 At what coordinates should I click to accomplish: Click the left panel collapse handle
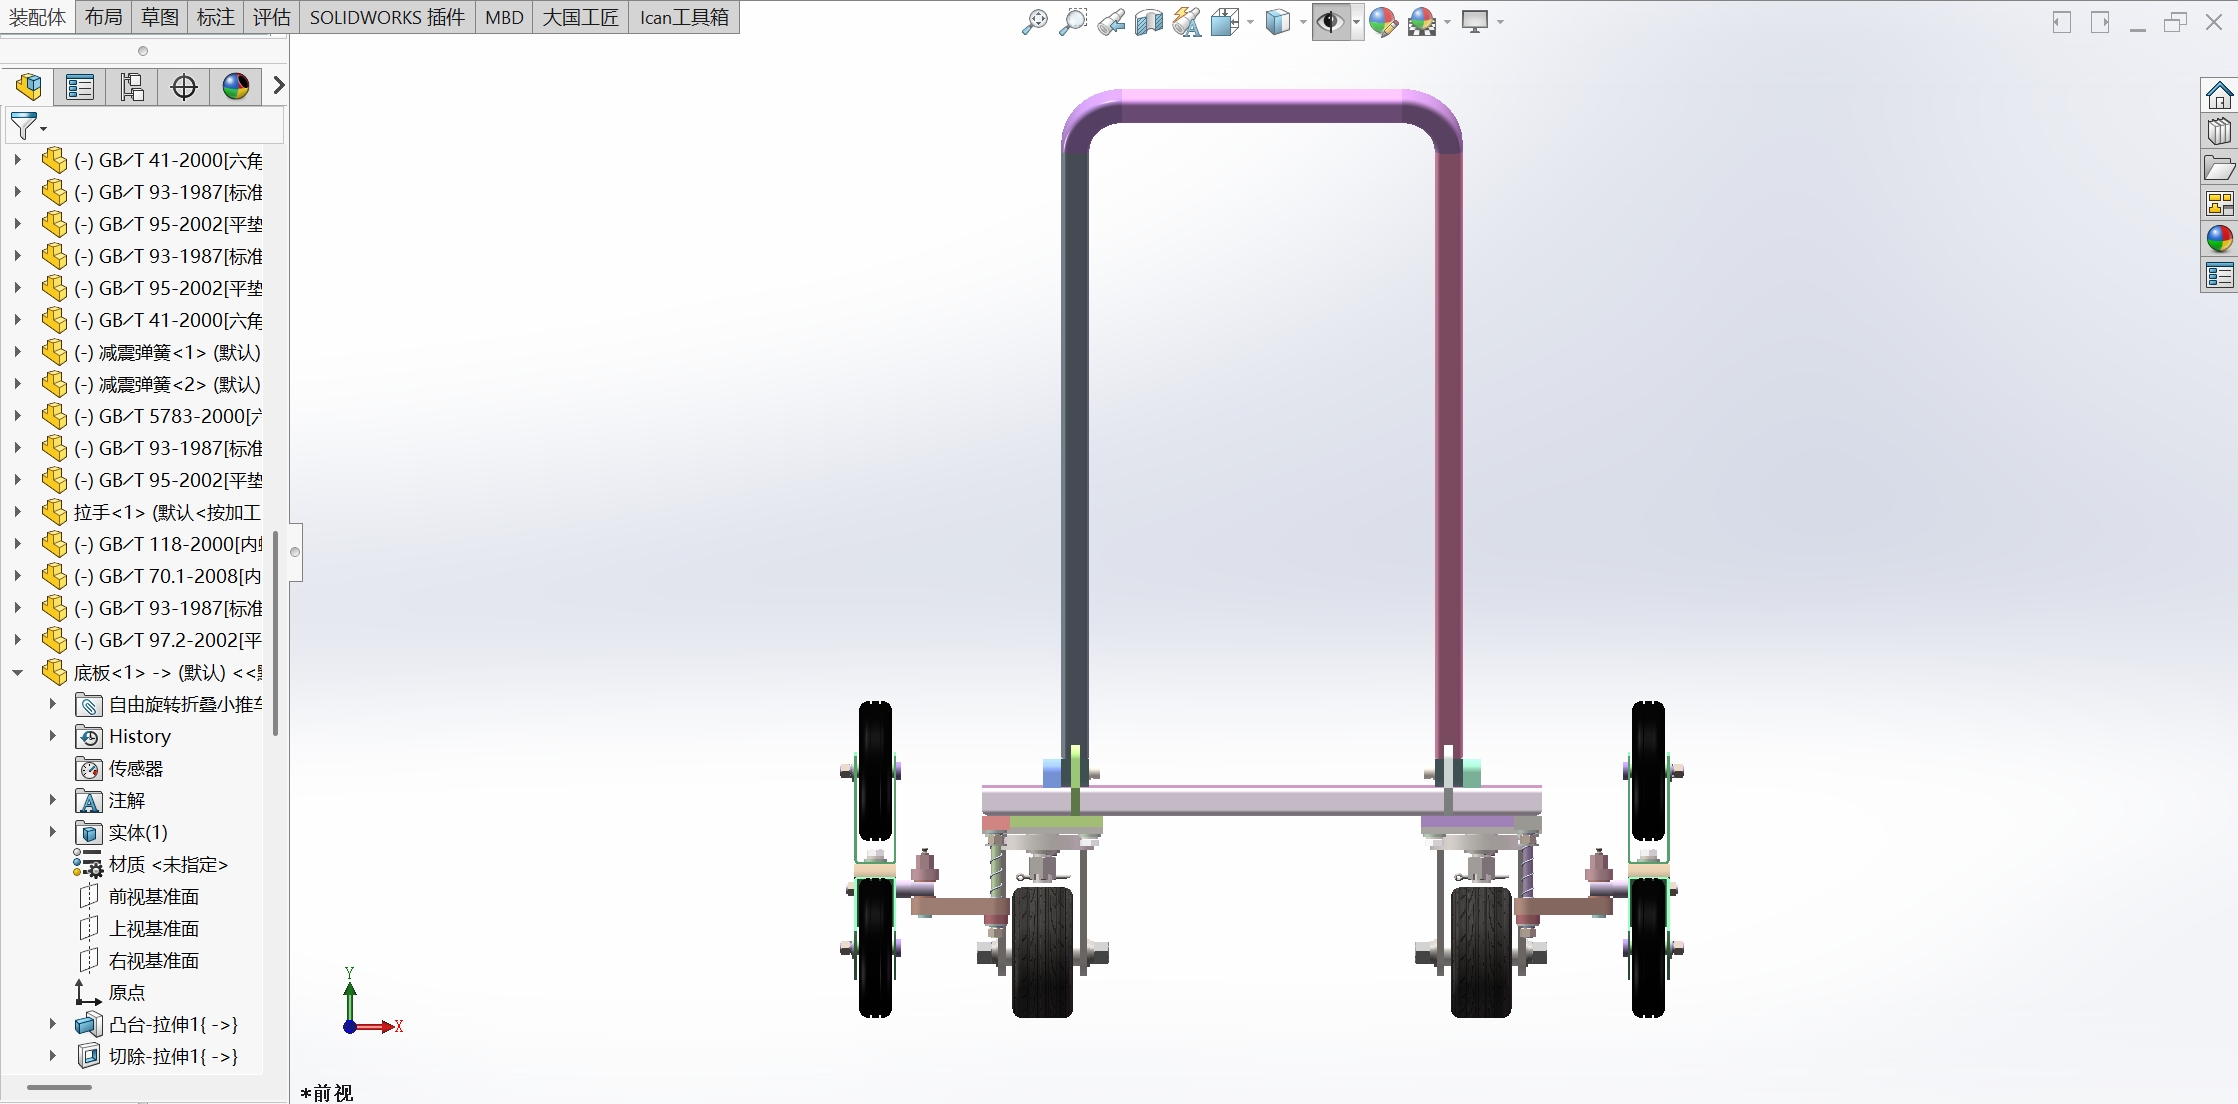click(295, 552)
